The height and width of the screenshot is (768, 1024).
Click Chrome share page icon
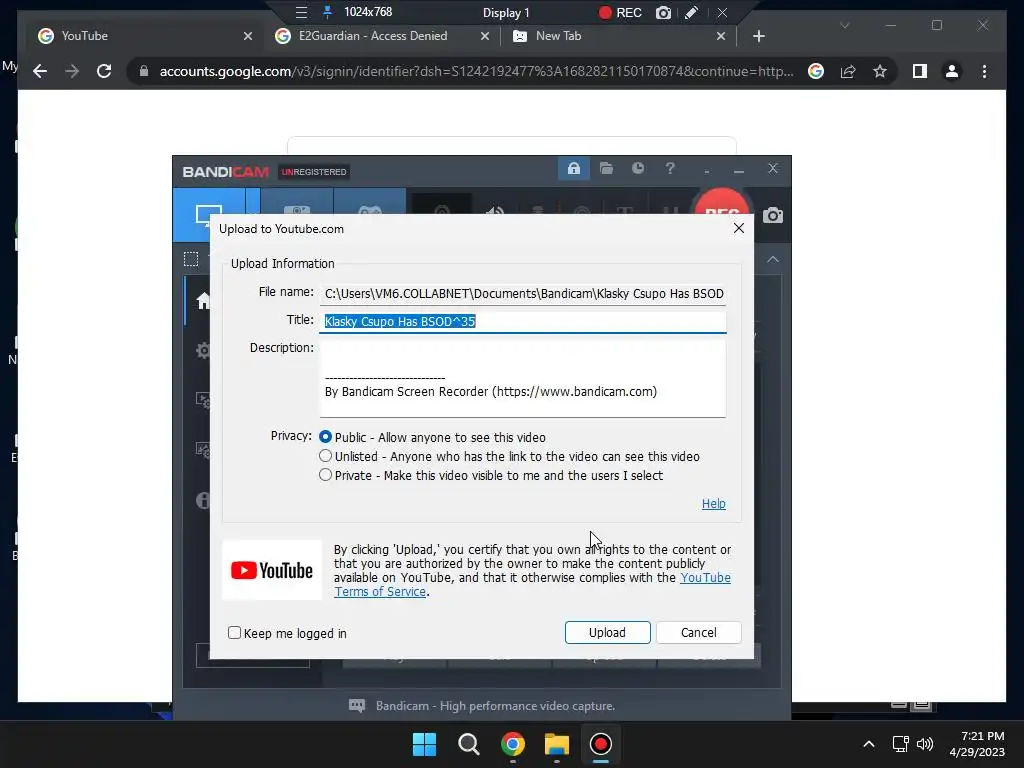tap(848, 71)
